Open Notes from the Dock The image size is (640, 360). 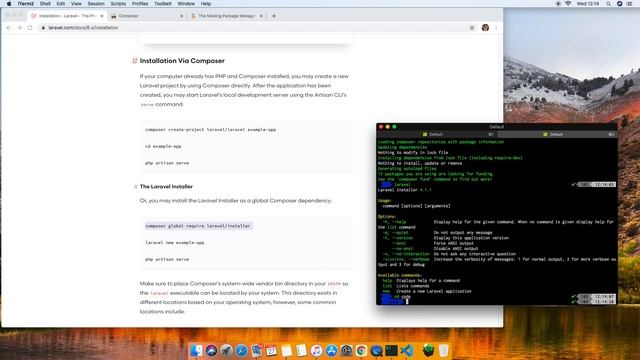tap(287, 350)
